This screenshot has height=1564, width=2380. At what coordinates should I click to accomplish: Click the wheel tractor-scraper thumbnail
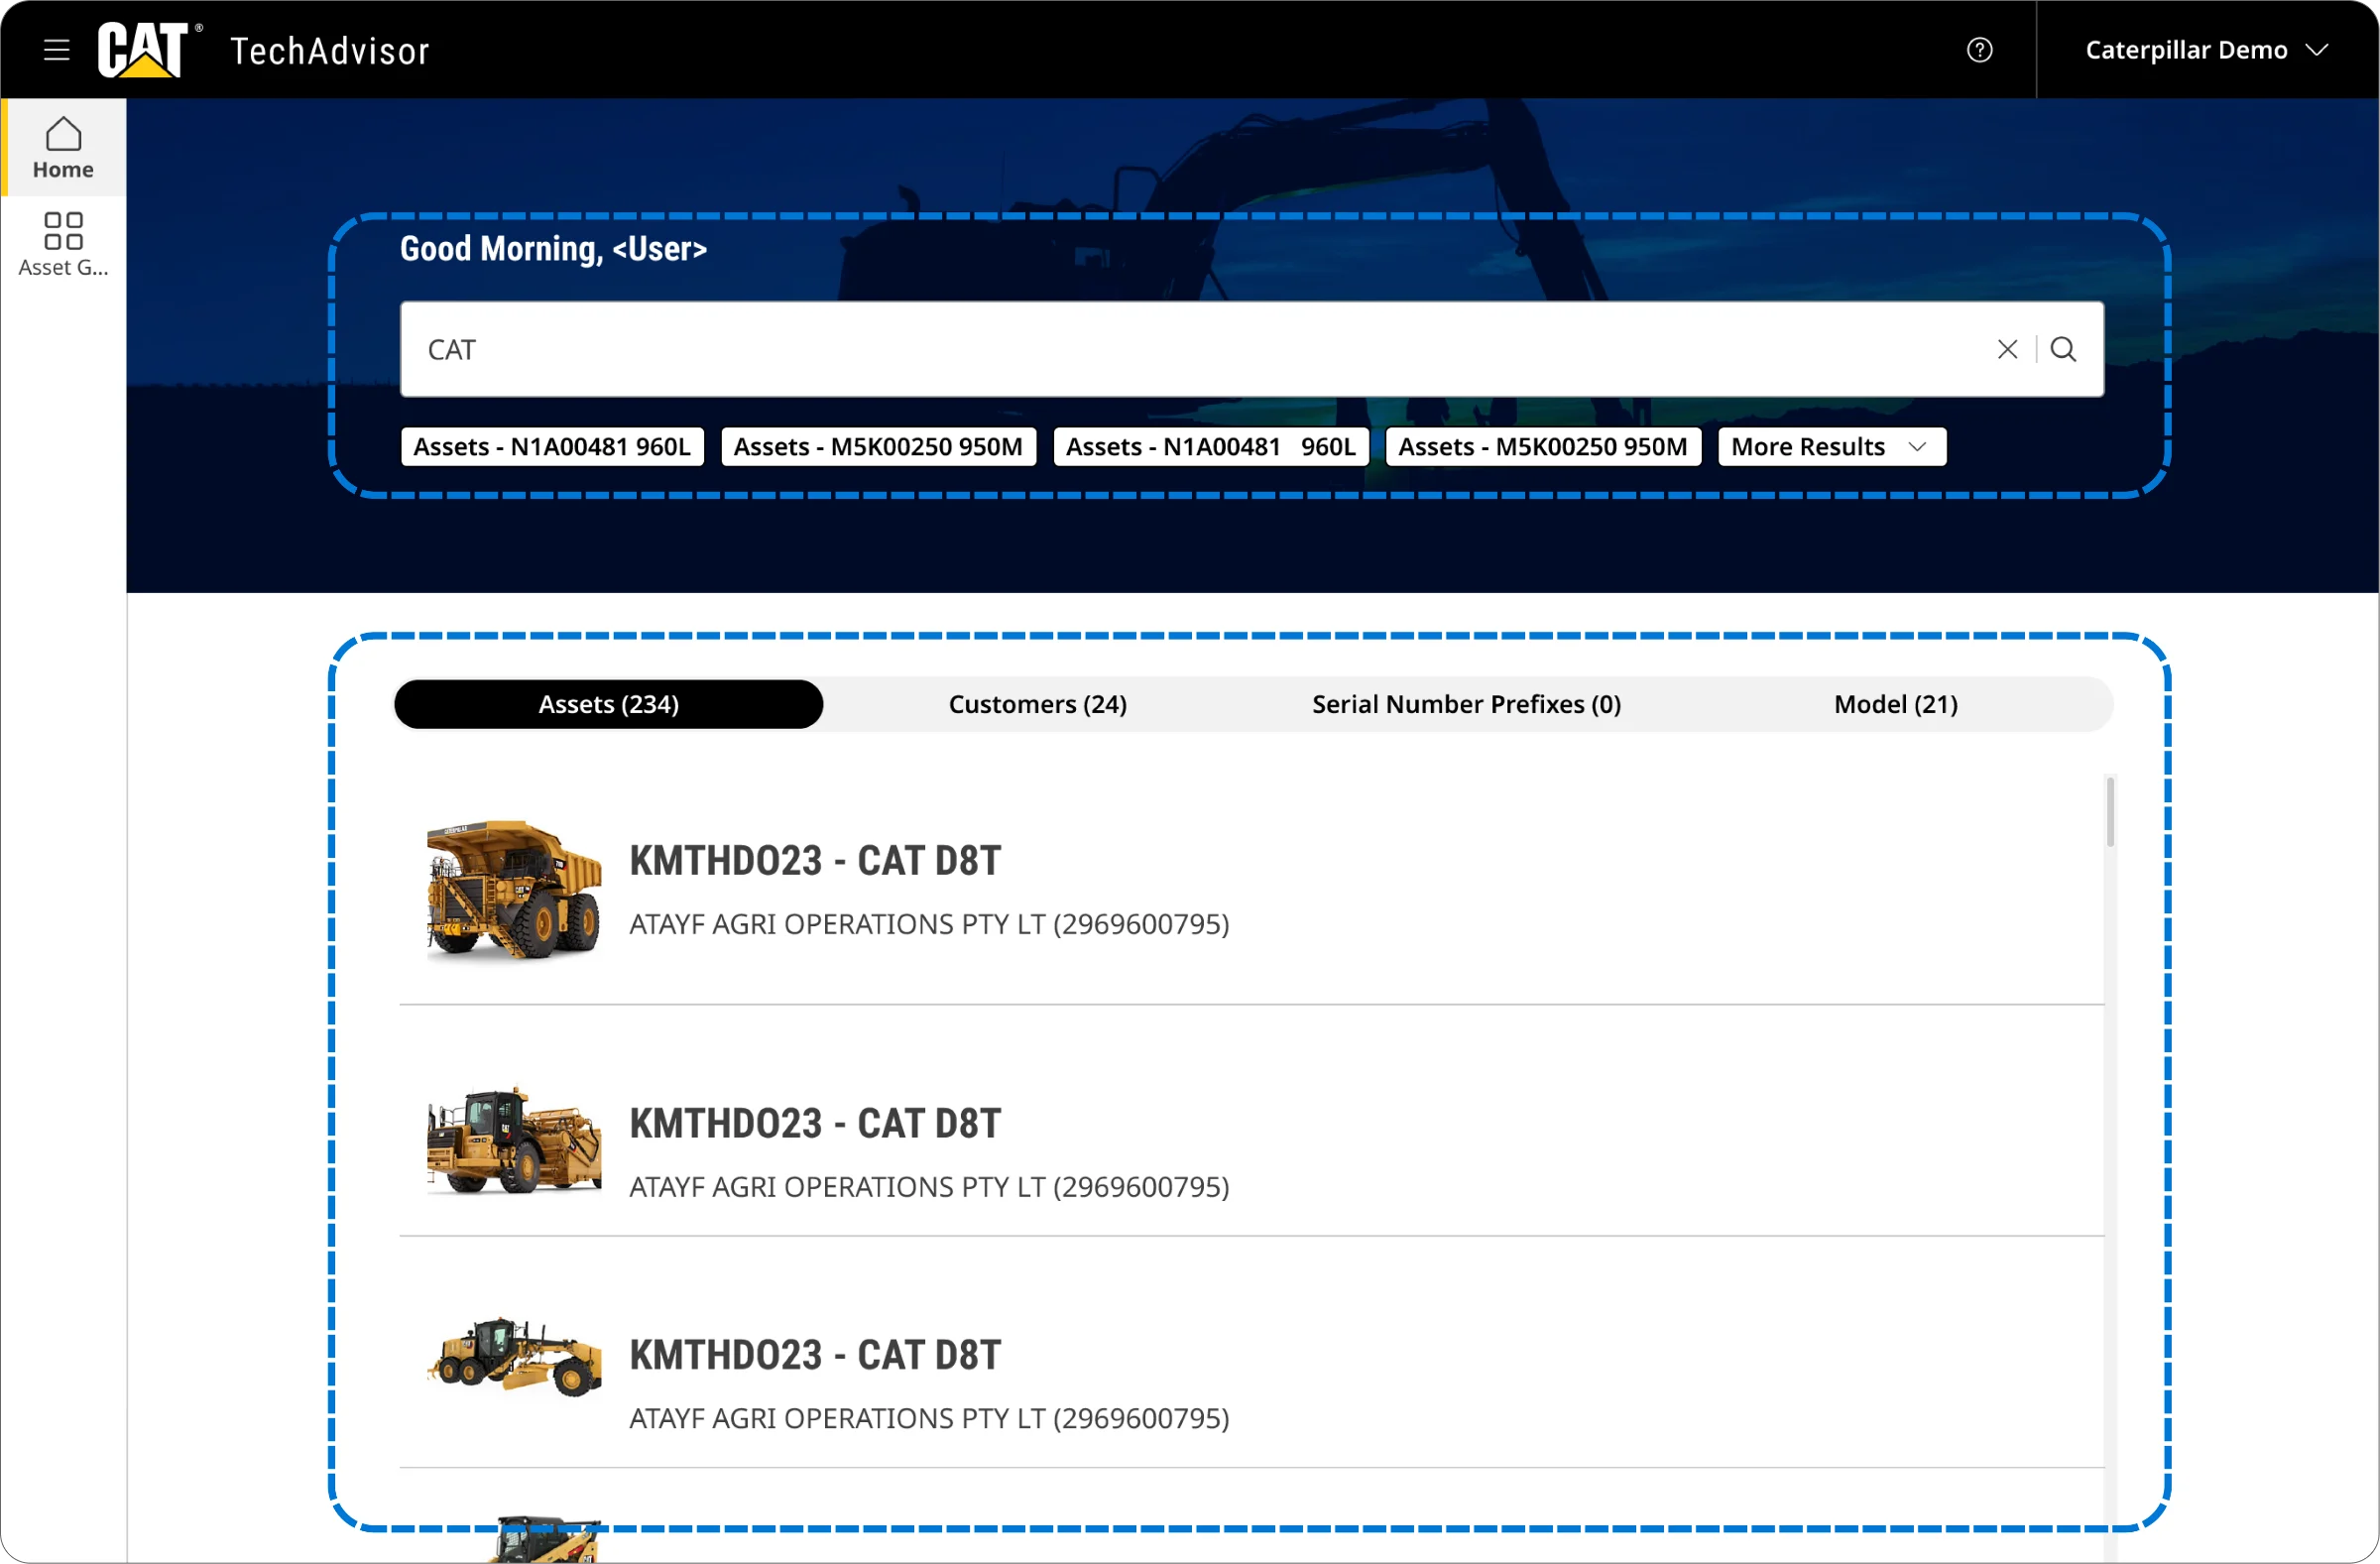(x=514, y=1140)
